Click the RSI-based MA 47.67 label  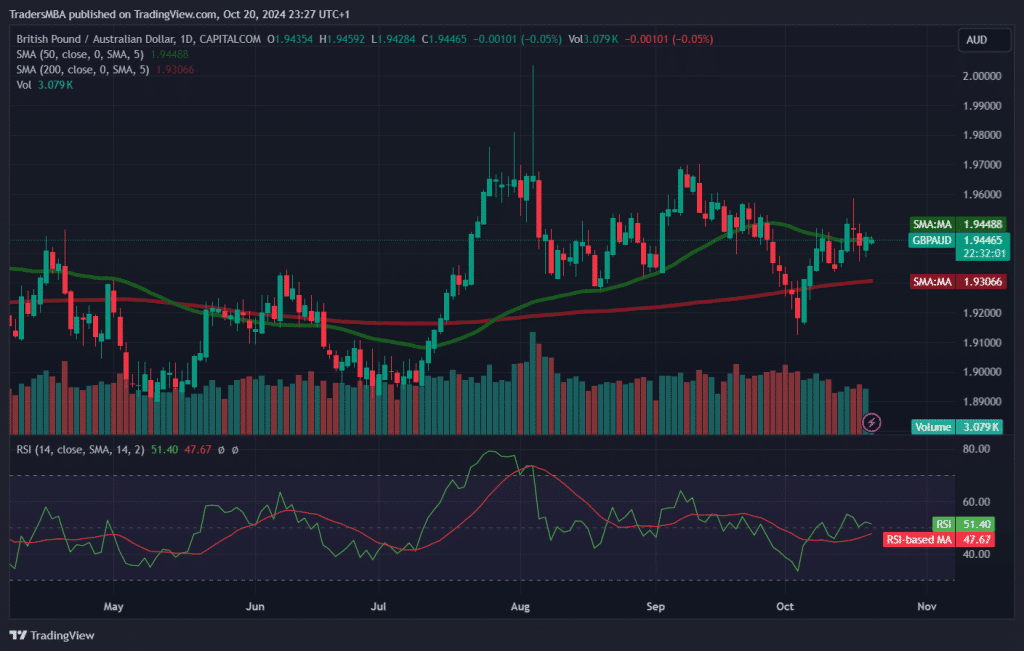click(x=940, y=539)
